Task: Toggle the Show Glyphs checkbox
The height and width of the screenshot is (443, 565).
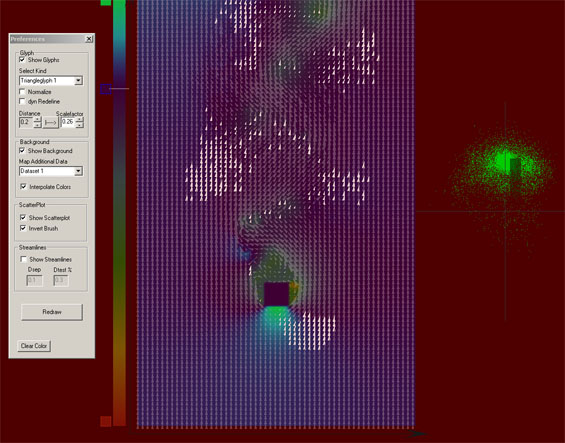Action: 22,59
